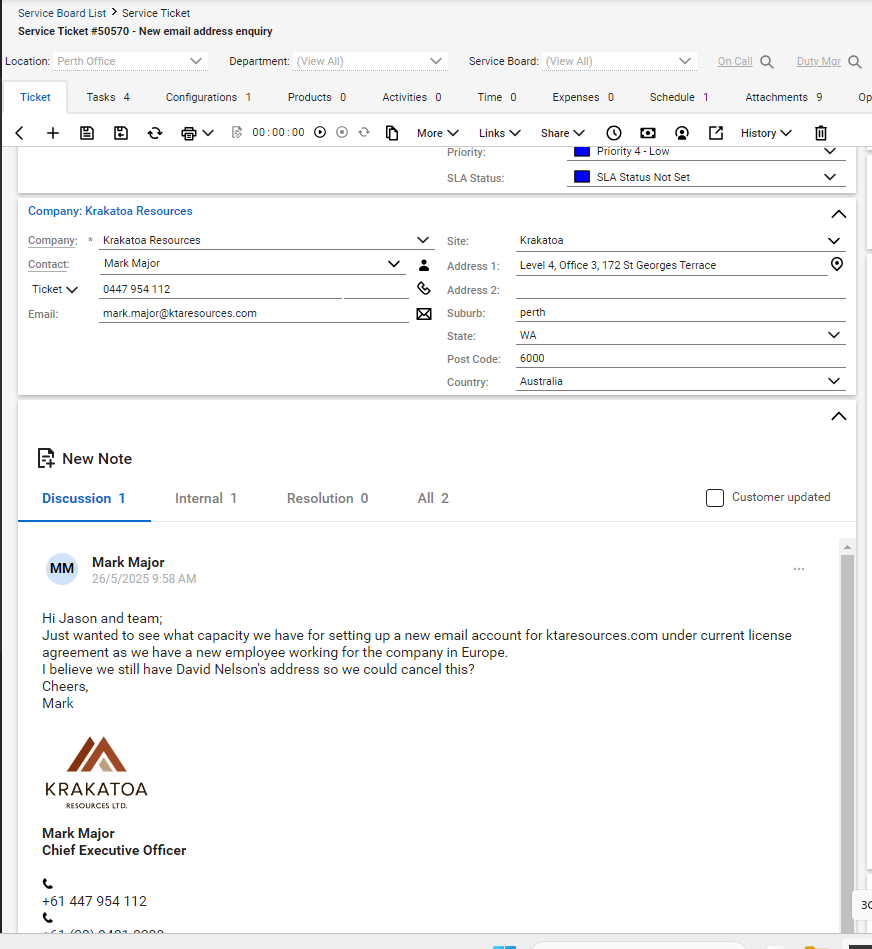Viewport: 872px width, 949px height.
Task: Open the Activities tab
Action: pos(411,97)
